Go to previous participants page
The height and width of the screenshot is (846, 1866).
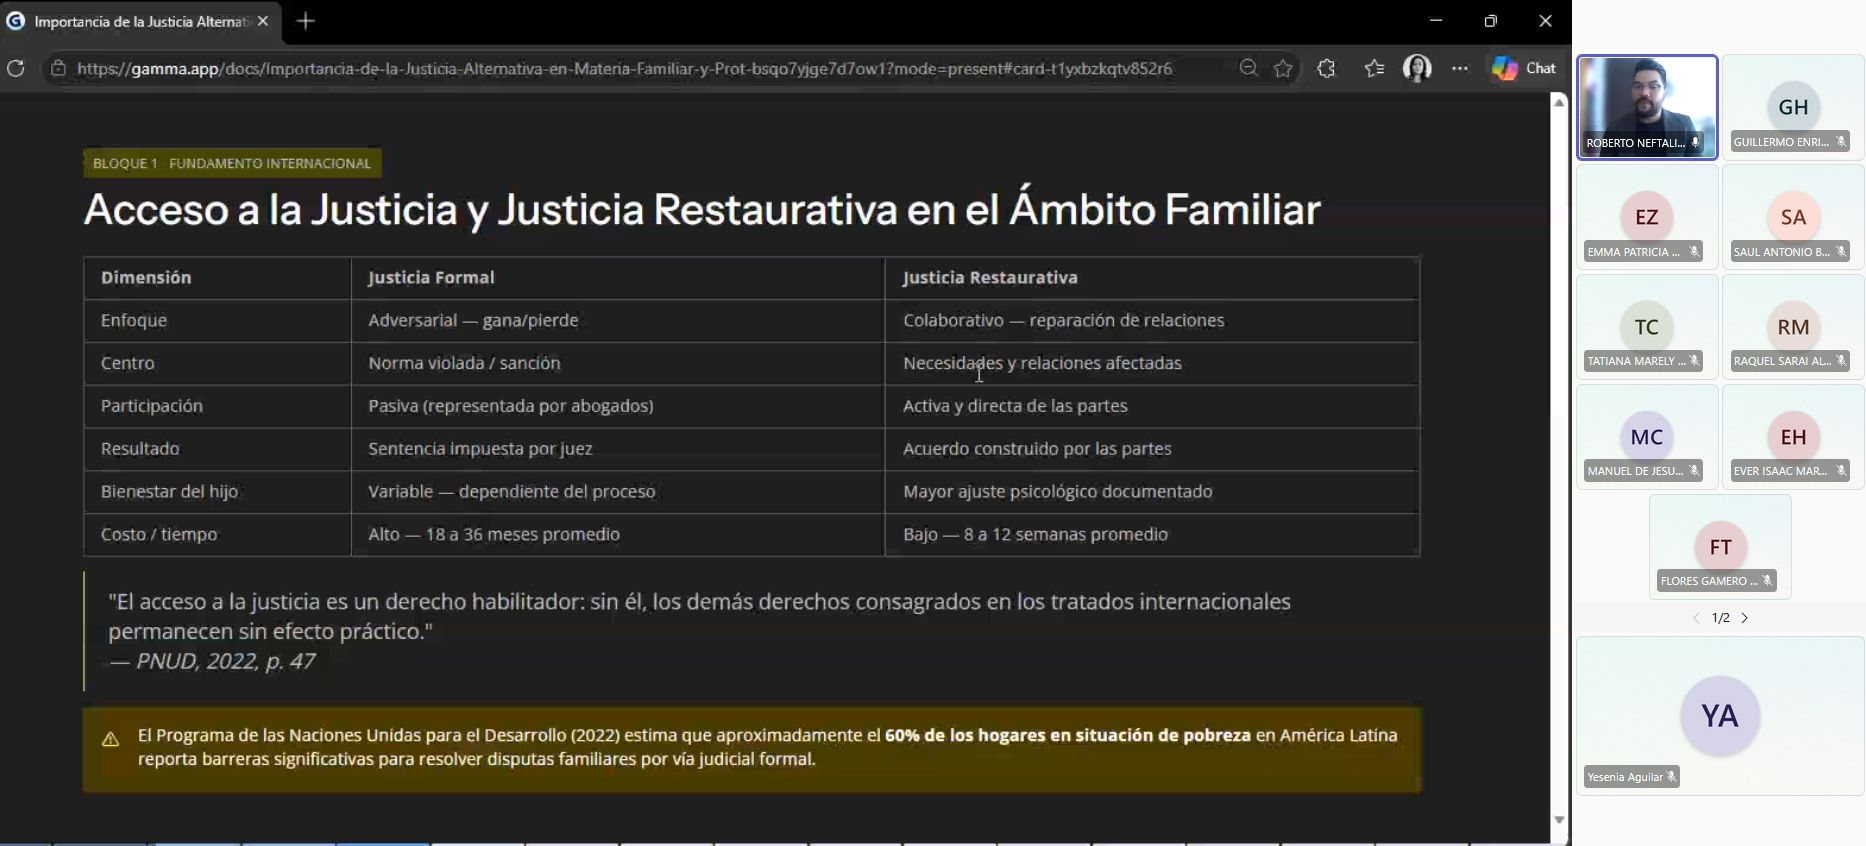pos(1696,618)
